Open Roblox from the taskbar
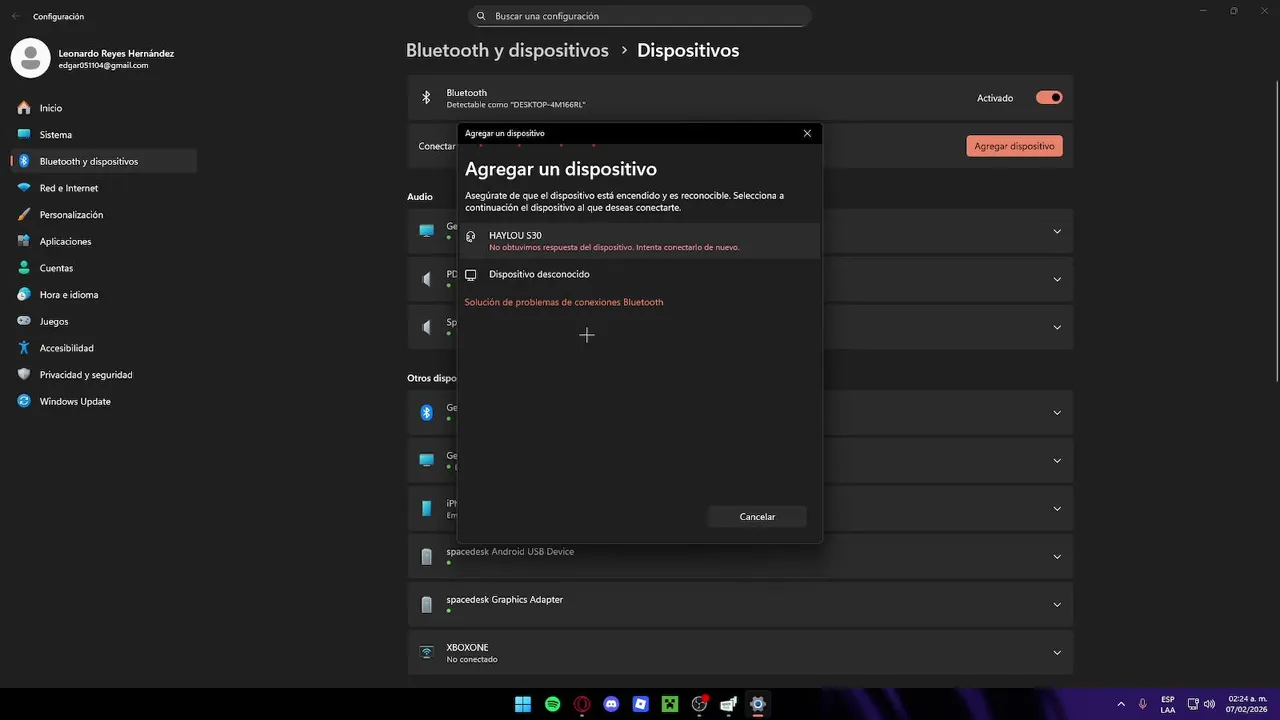Image resolution: width=1280 pixels, height=720 pixels. pyautogui.click(x=641, y=704)
